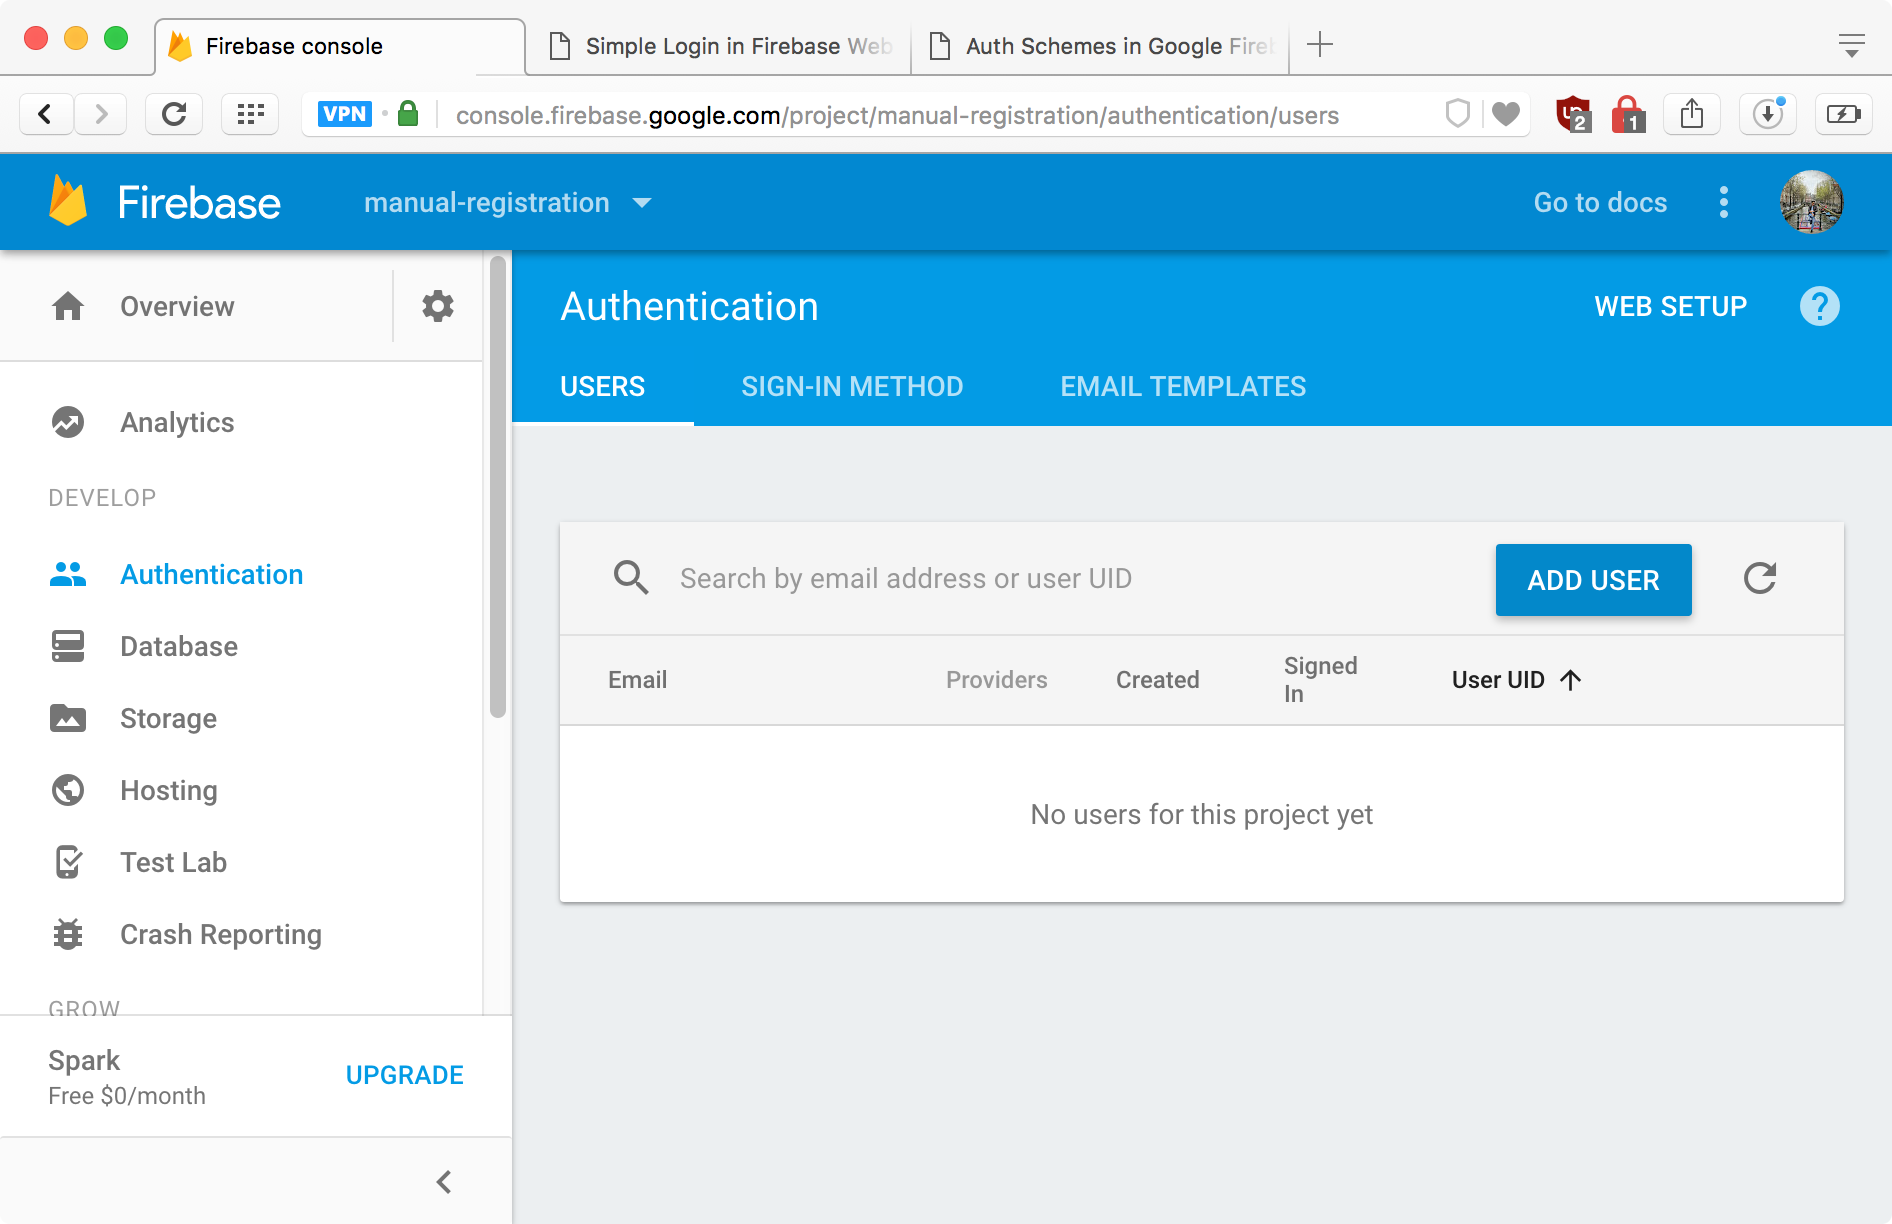This screenshot has width=1892, height=1224.
Task: Go back with browser back arrow
Action: tap(46, 114)
